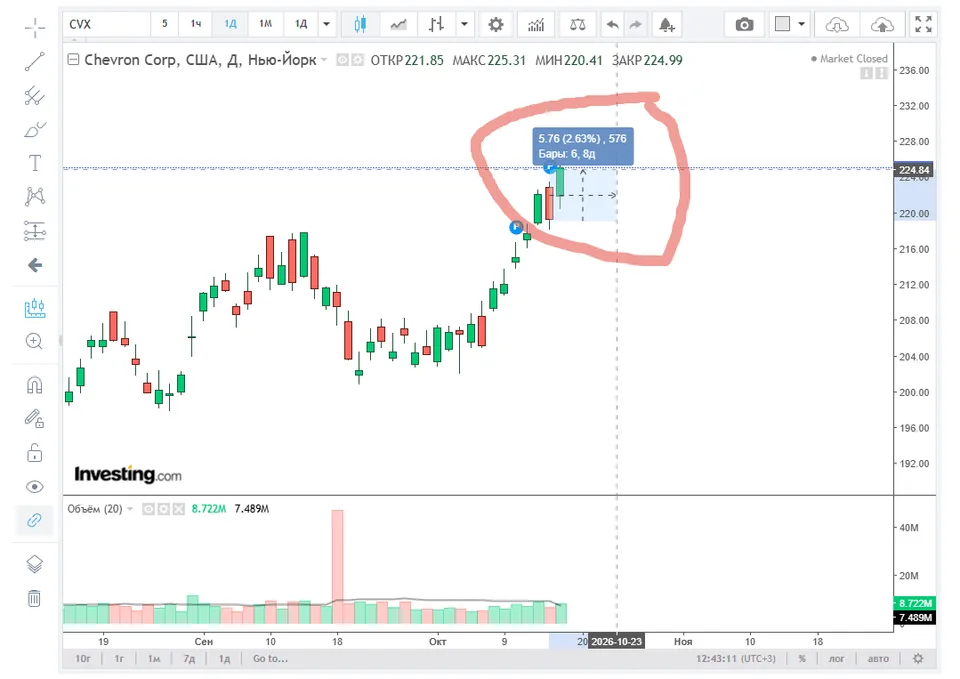Open the chart patterns tool

click(x=35, y=197)
